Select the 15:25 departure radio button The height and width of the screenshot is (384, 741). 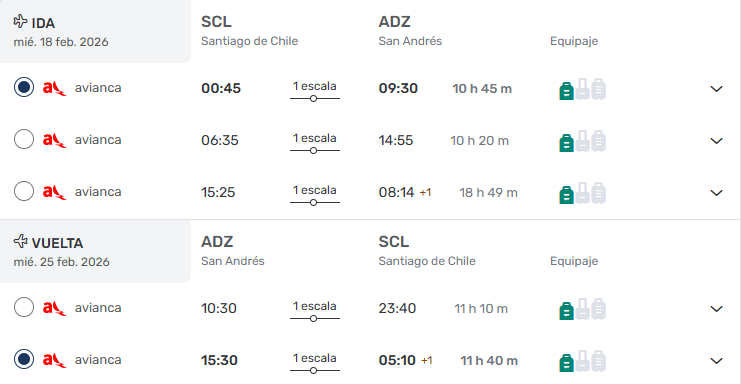tap(24, 191)
